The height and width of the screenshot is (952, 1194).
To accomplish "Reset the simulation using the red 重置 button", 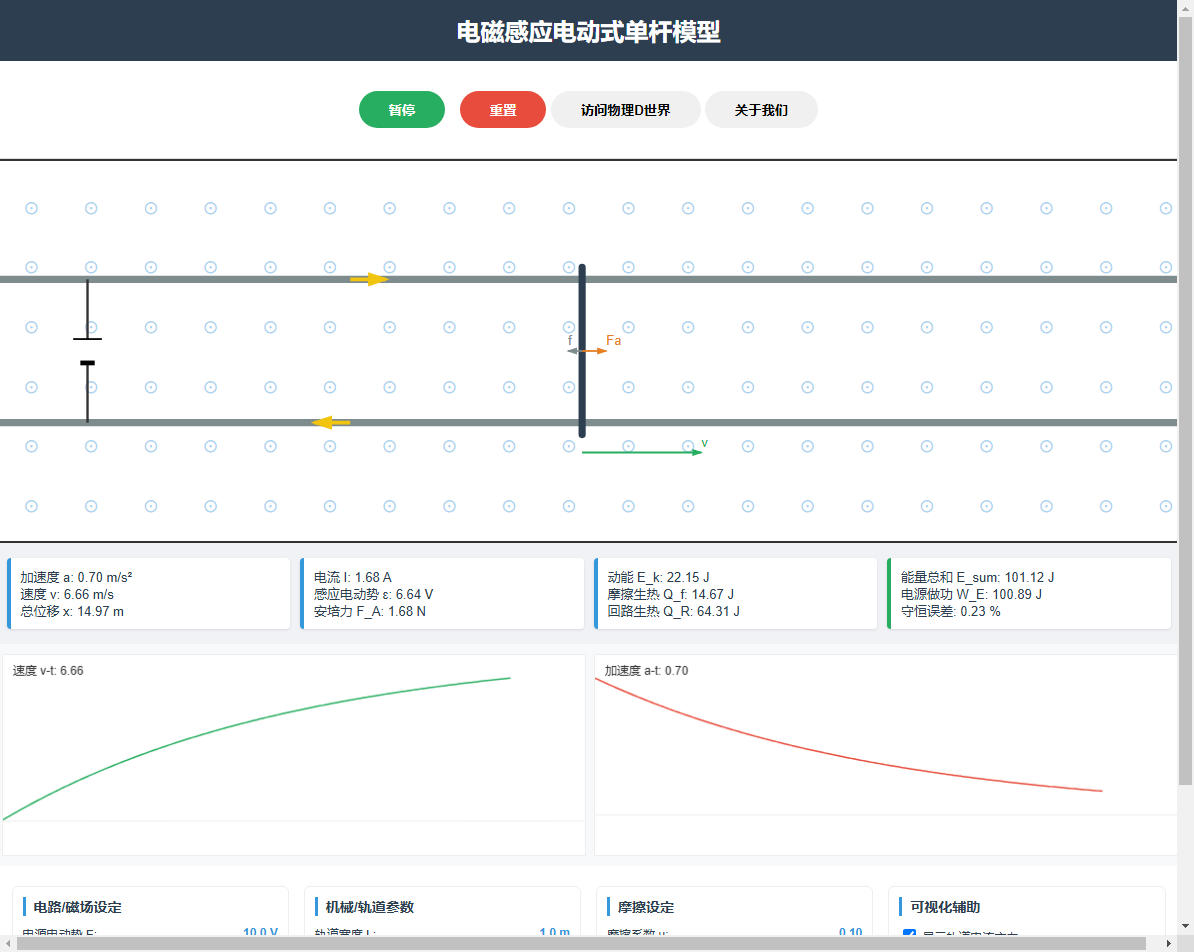I will coord(502,110).
